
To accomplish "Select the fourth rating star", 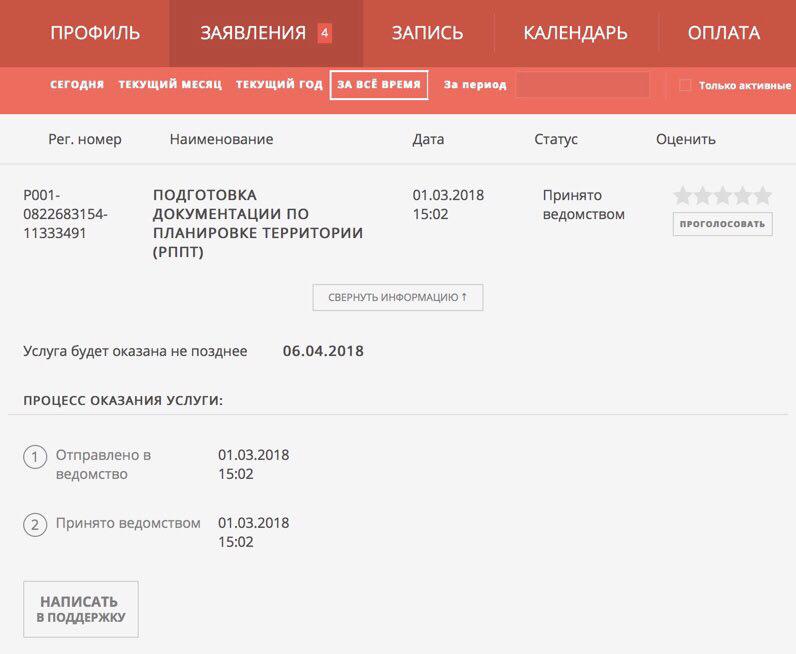I will pos(743,196).
